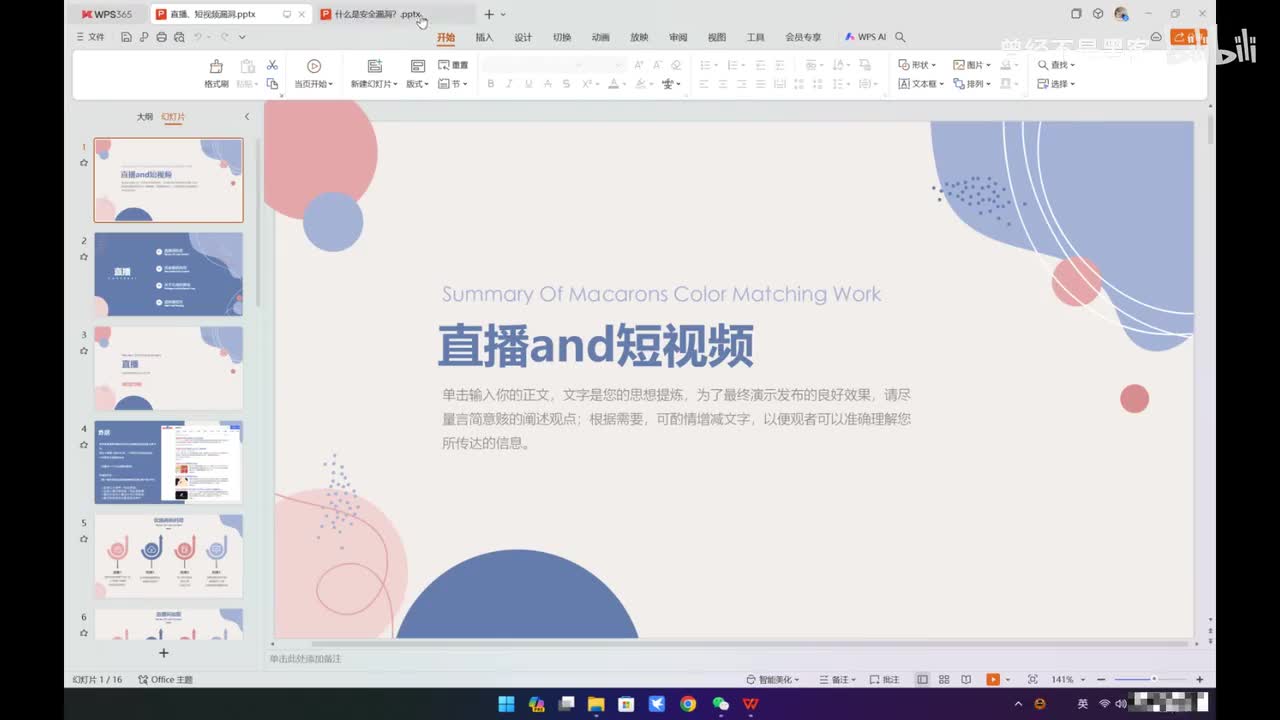
Task: Click the zoom in plus icon
Action: tap(1199, 679)
